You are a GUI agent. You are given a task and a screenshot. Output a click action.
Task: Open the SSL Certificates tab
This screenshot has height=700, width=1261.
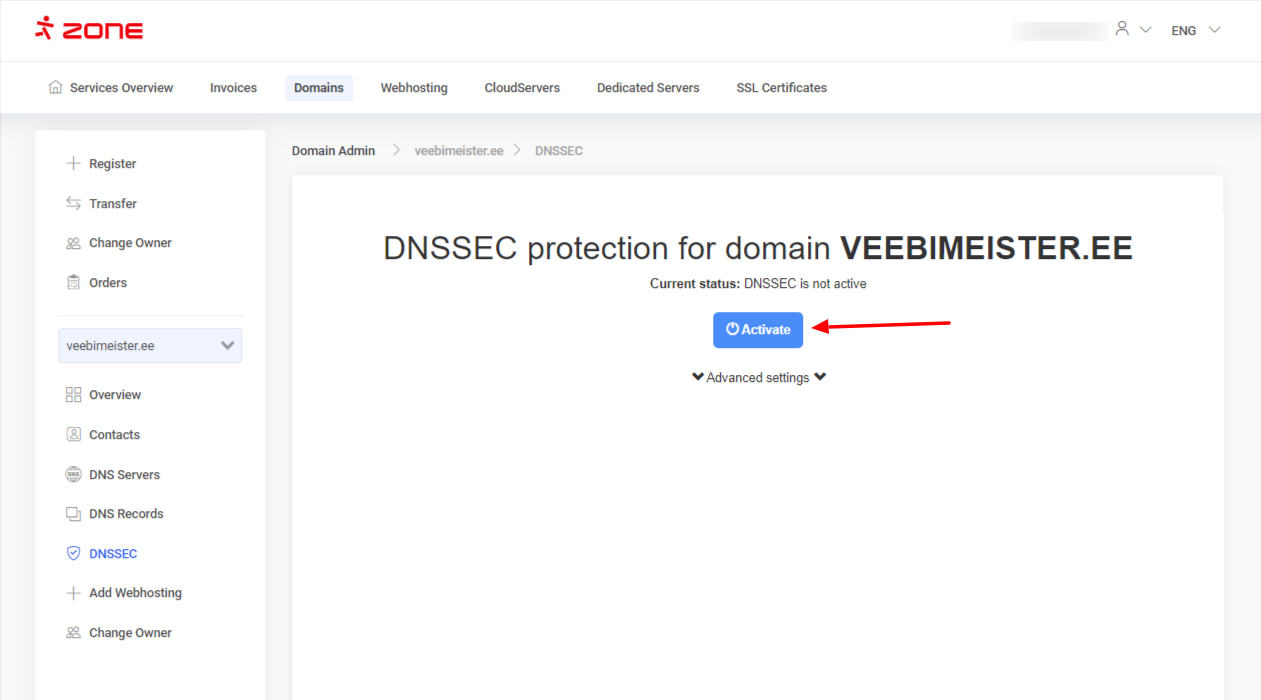click(x=781, y=88)
